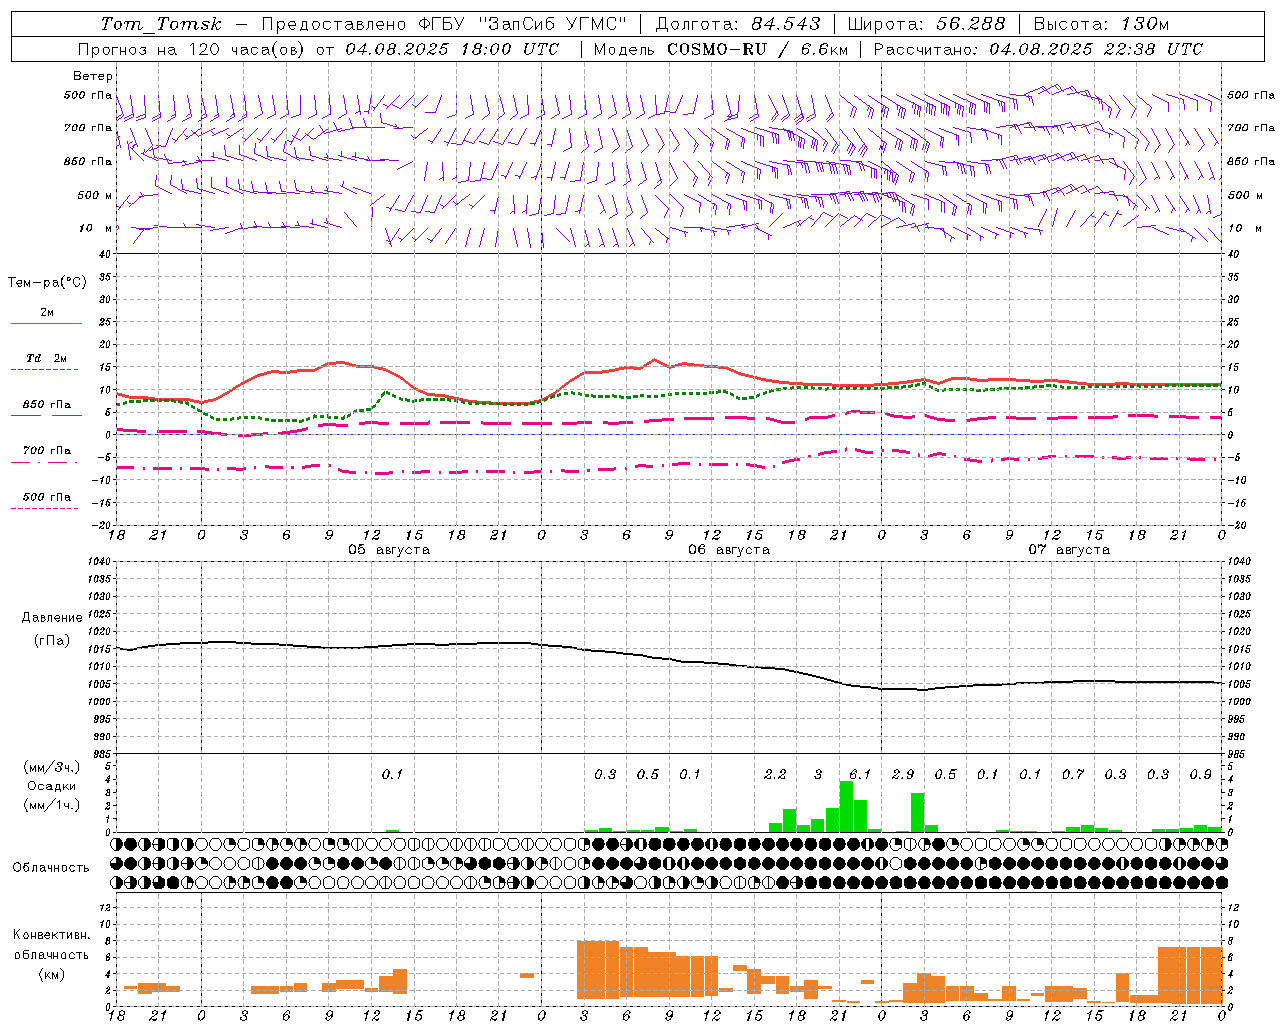Viewport: 1280px width, 1024px height.
Task: Click the Tom_Tomsk station title
Action: [160, 24]
